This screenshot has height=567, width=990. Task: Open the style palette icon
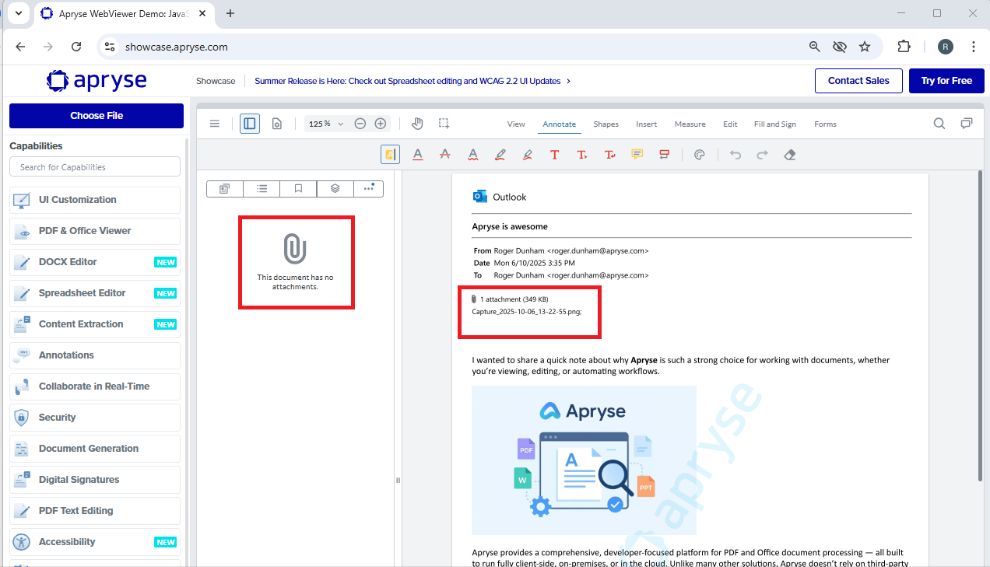point(699,155)
